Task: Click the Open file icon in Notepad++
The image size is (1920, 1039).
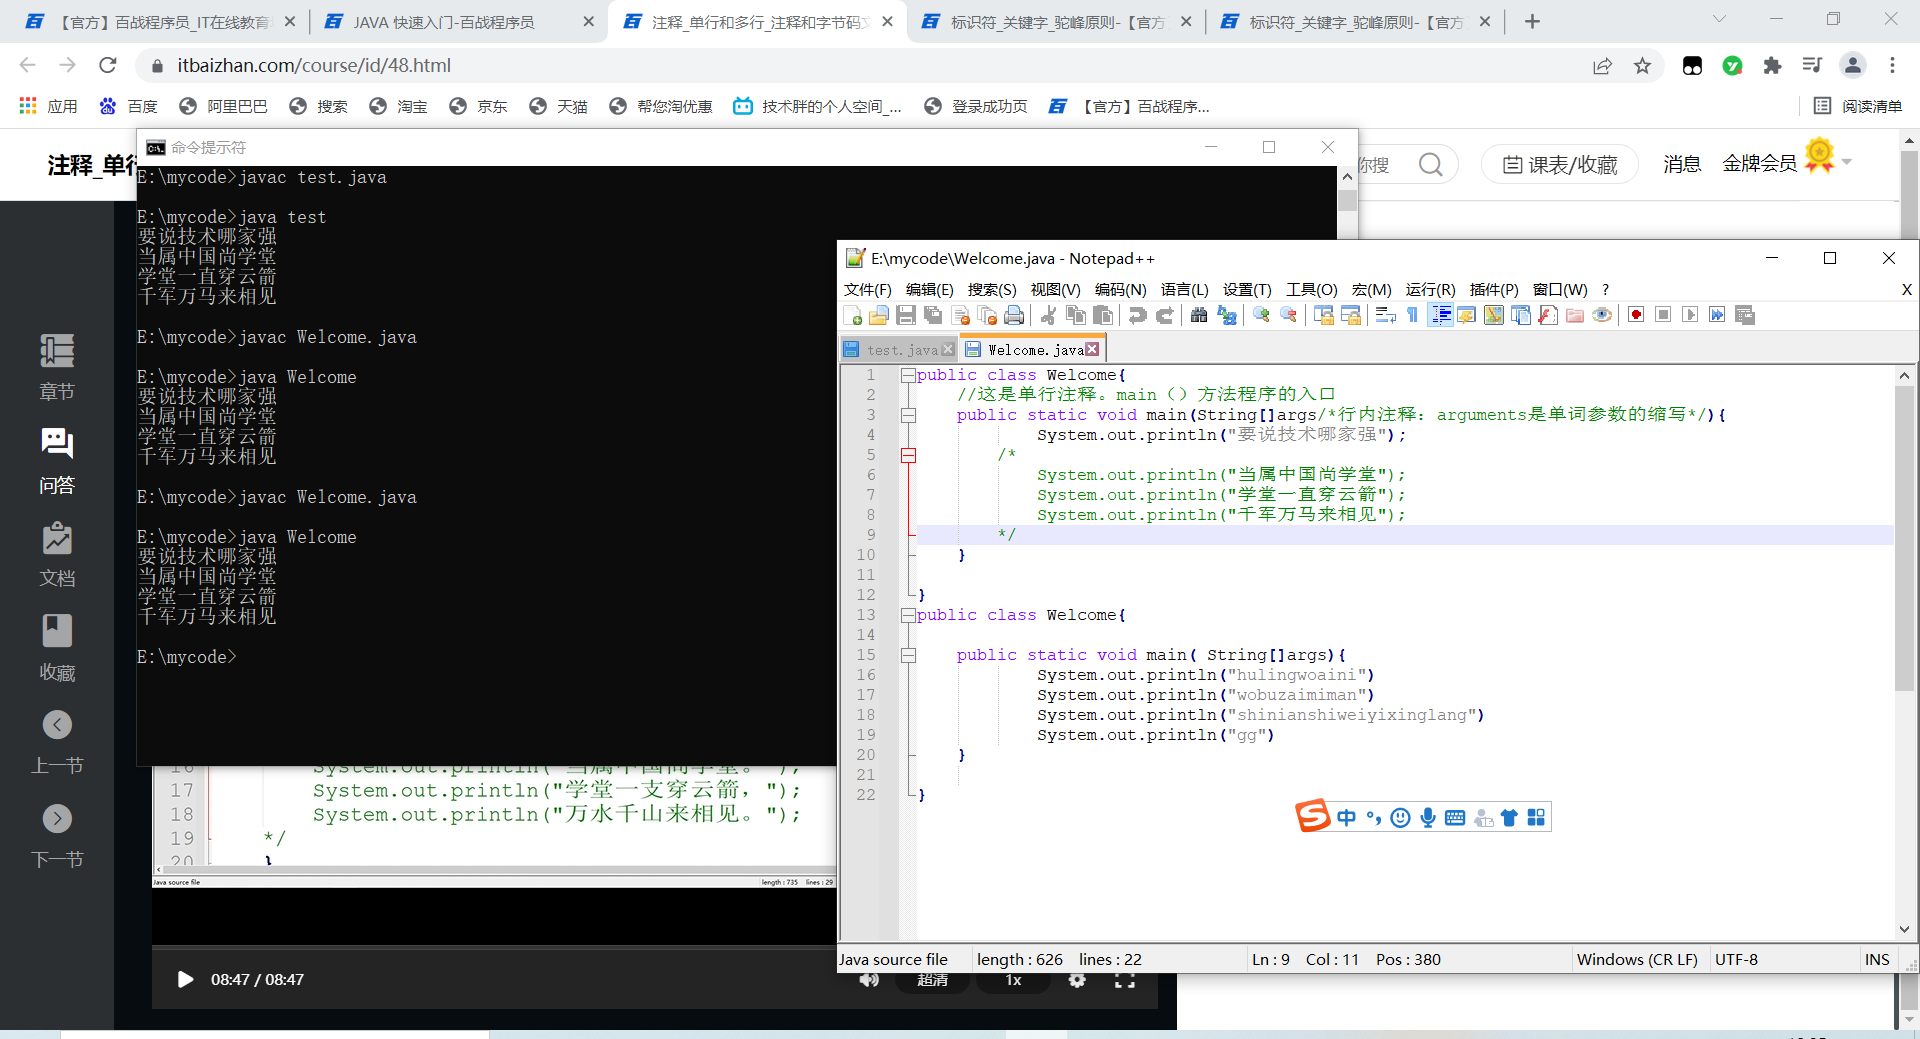Action: [x=879, y=316]
